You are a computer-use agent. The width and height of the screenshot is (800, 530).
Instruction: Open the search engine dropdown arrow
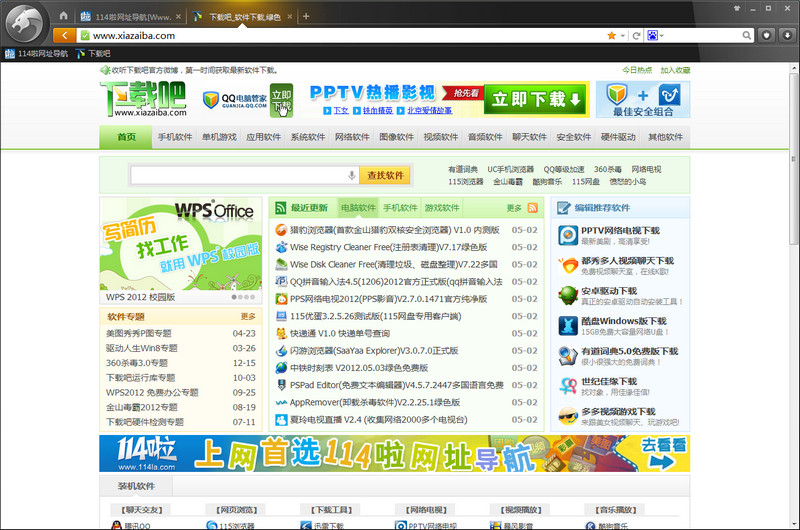(x=662, y=36)
